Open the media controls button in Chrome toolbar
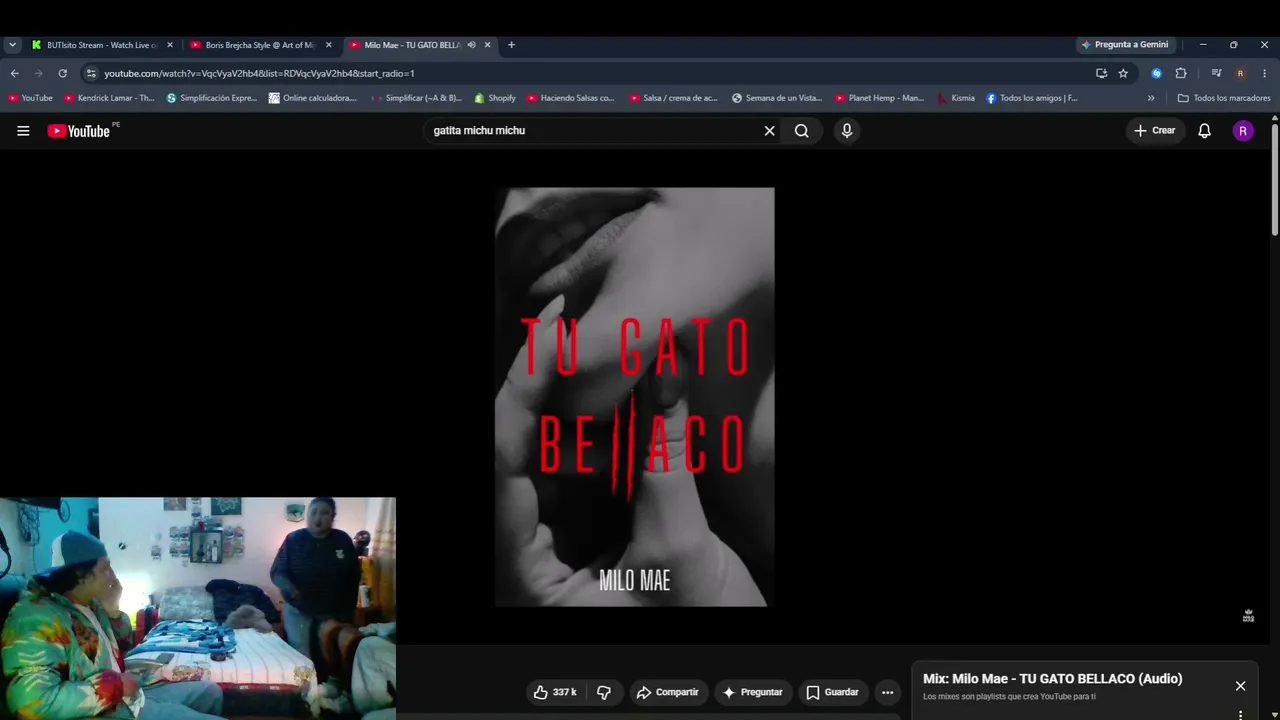Screen dimensions: 1280x720 [1216, 73]
